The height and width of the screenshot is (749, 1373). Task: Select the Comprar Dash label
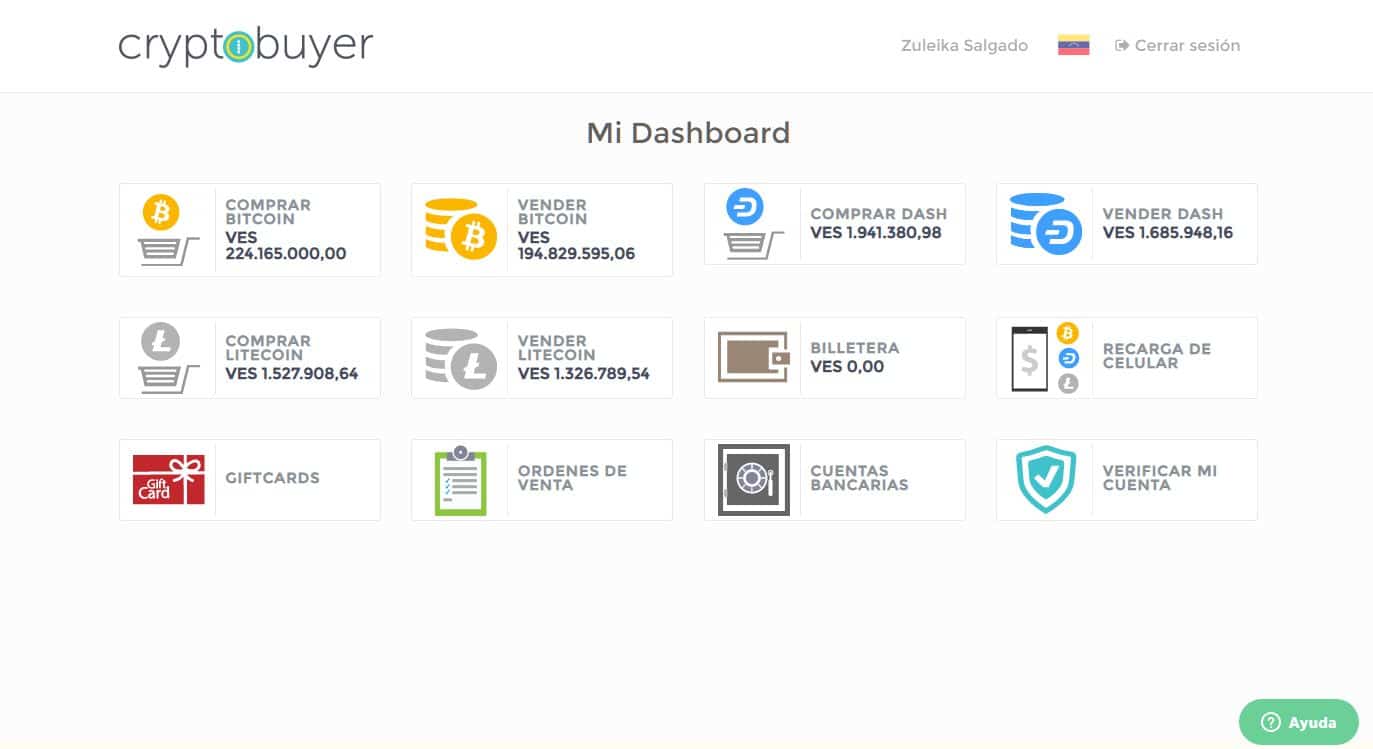[878, 214]
